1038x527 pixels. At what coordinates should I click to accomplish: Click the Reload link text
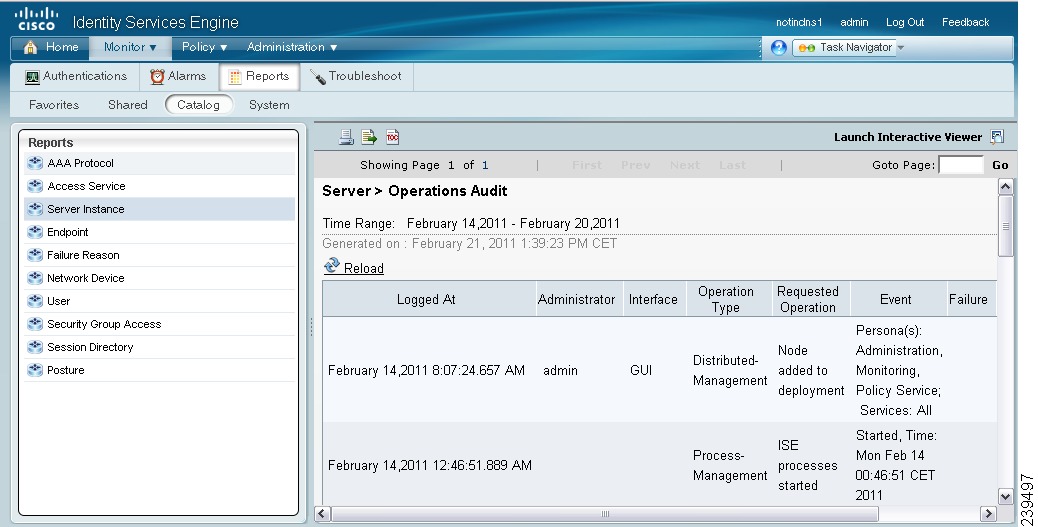point(363,268)
